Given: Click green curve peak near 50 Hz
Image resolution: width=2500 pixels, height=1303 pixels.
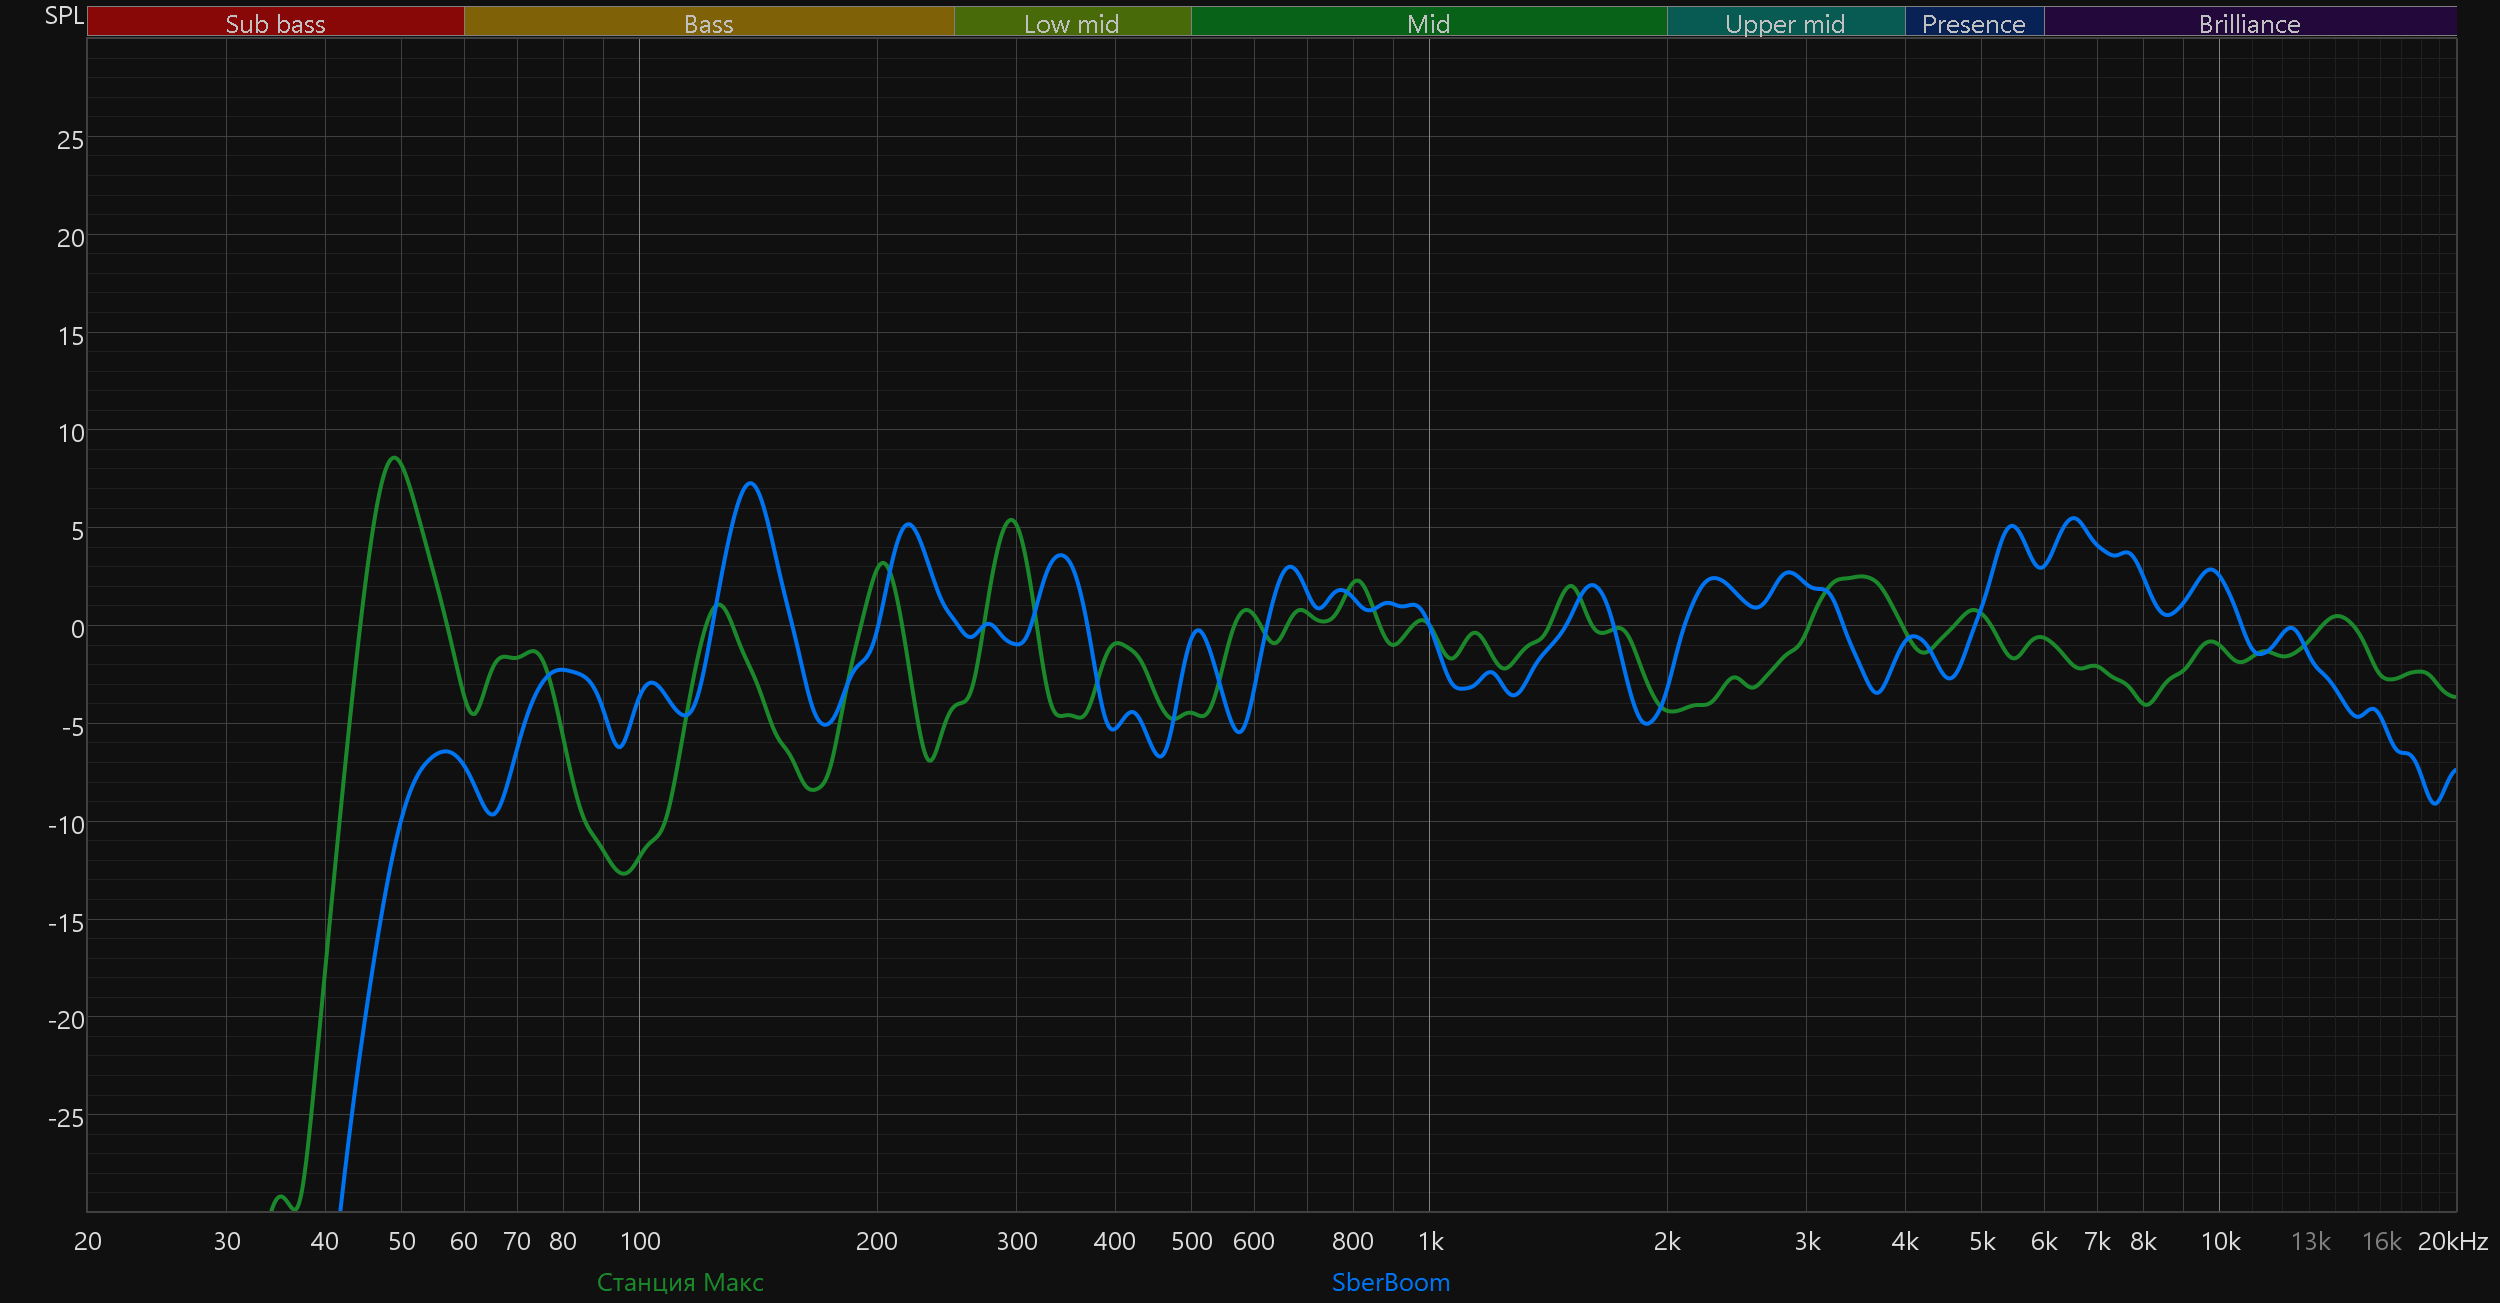Looking at the screenshot, I should pyautogui.click(x=395, y=458).
